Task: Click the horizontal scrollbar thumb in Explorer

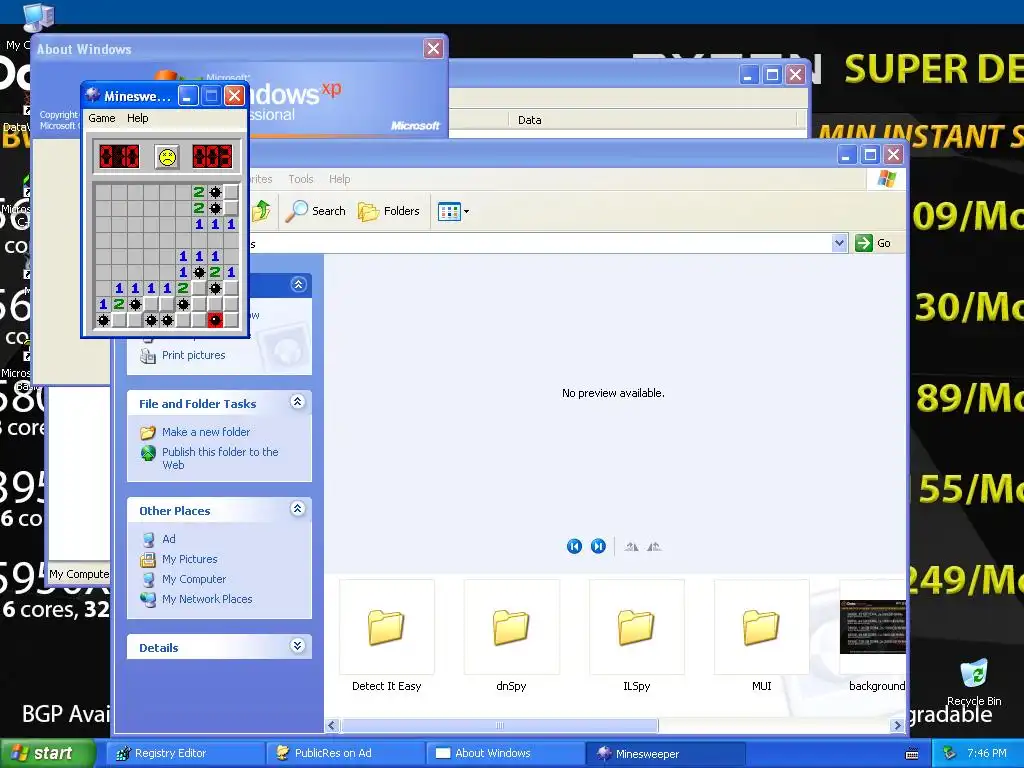Action: (499, 726)
